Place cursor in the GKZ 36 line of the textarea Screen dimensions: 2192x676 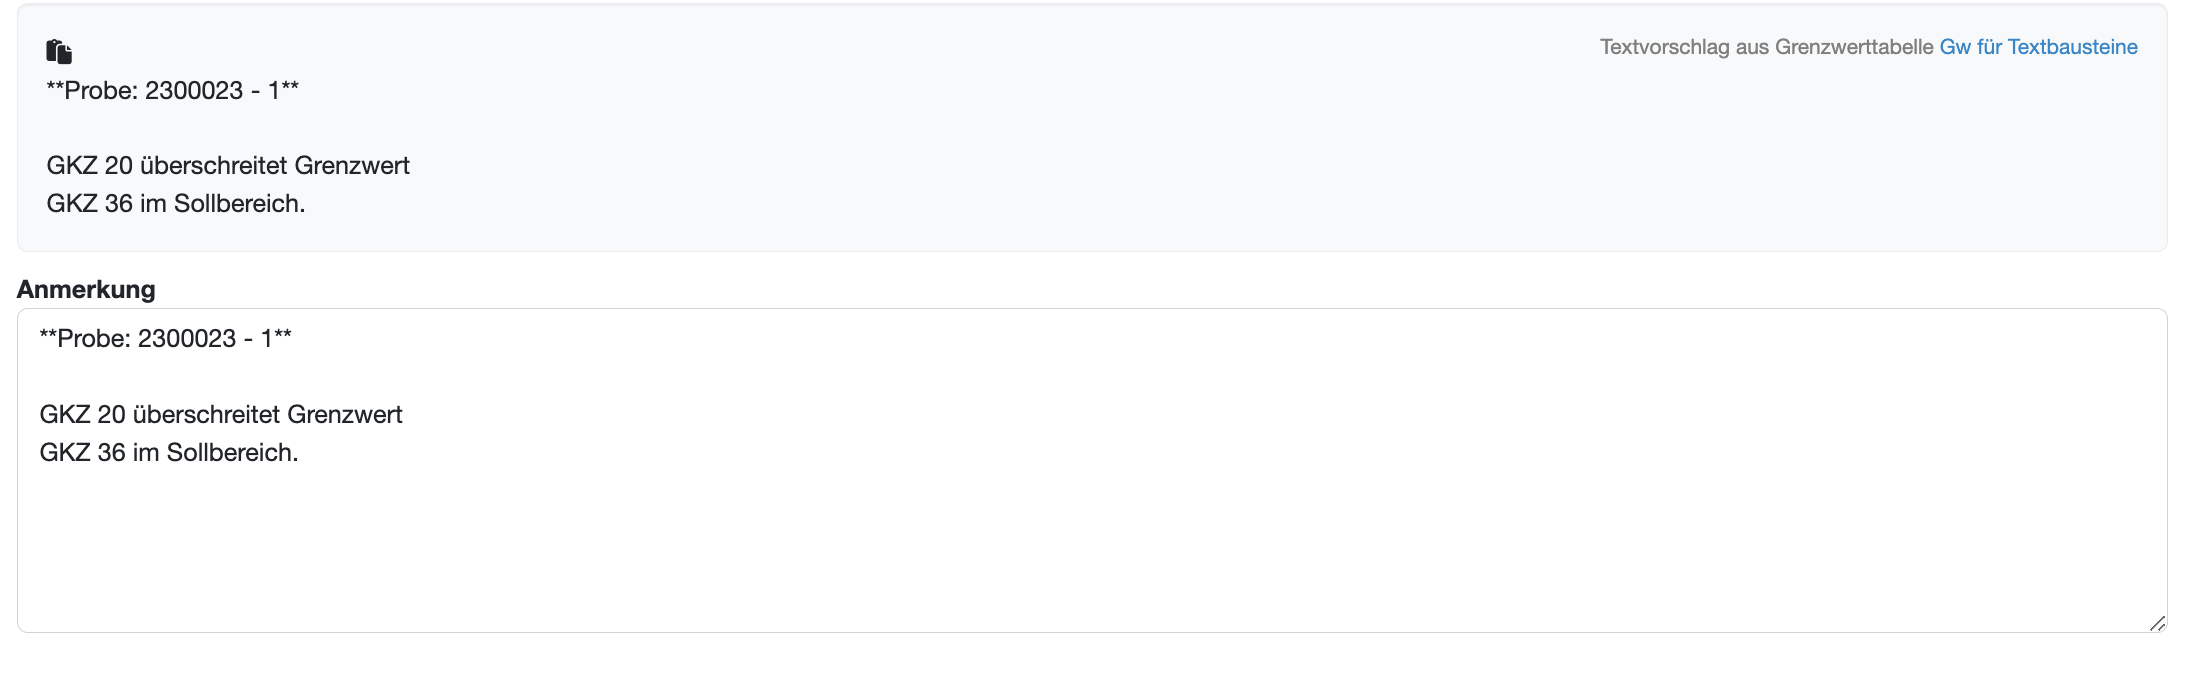pyautogui.click(x=169, y=452)
